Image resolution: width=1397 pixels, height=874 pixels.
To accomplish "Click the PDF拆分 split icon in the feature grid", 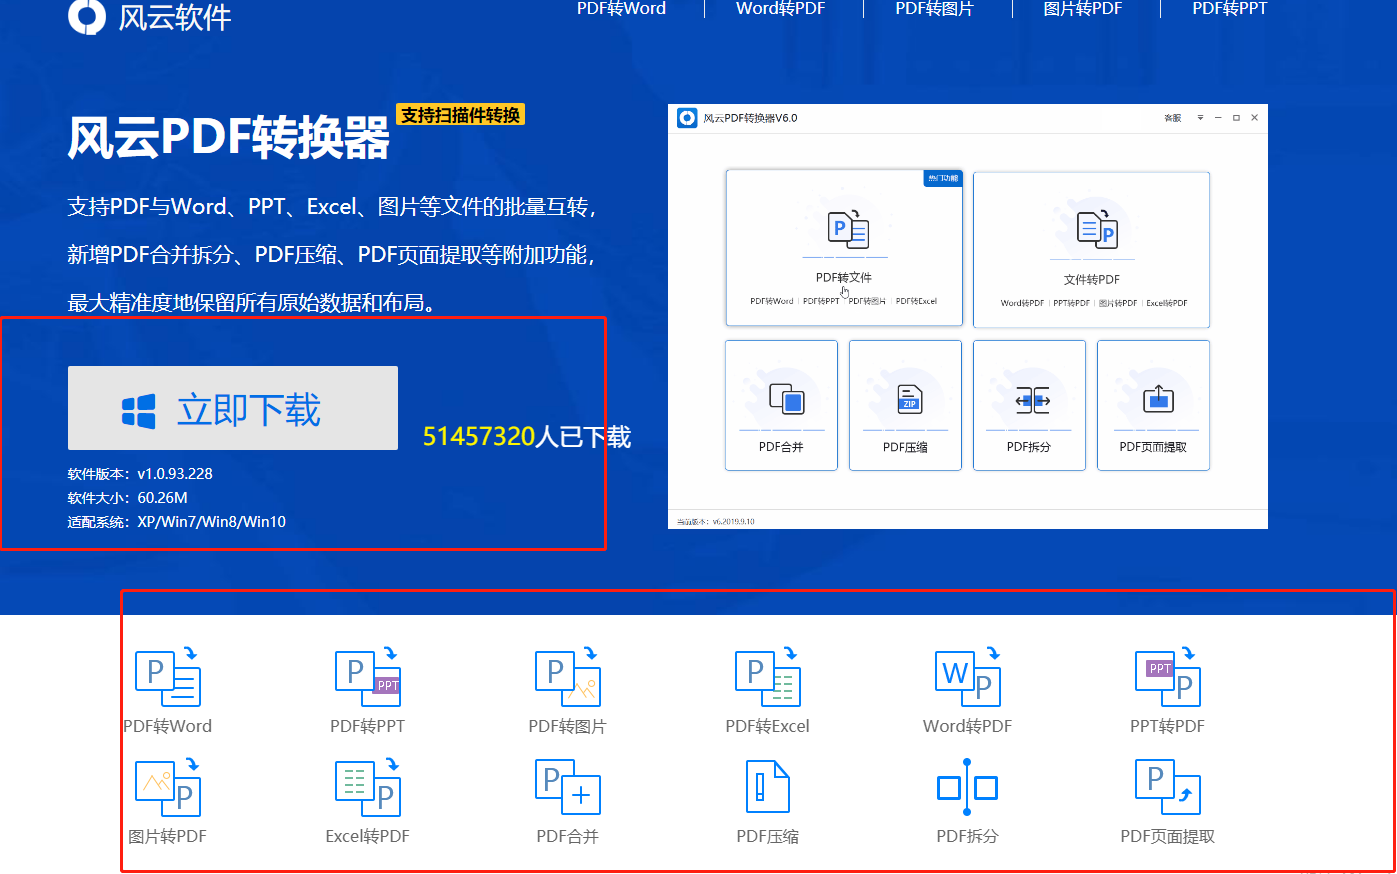I will [x=967, y=787].
